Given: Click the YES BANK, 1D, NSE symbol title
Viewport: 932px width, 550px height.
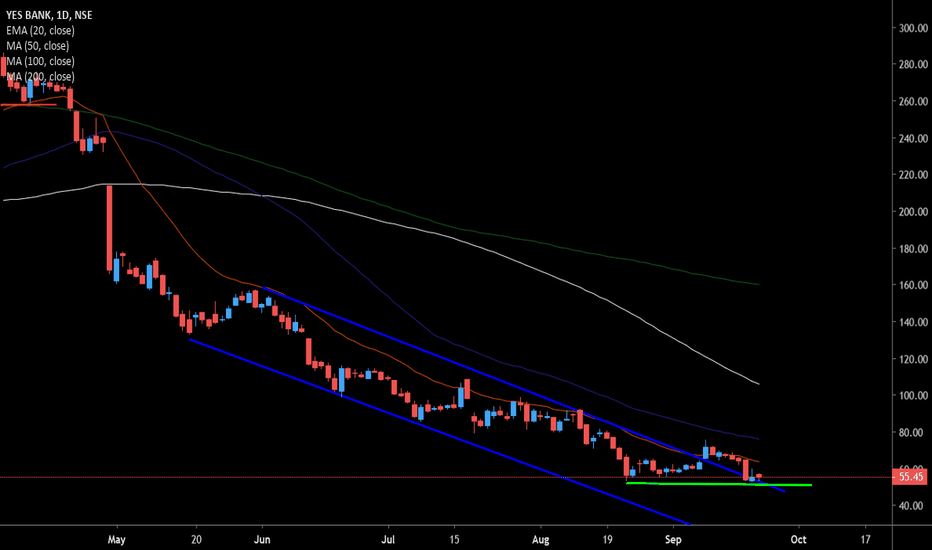Looking at the screenshot, I should point(49,15).
